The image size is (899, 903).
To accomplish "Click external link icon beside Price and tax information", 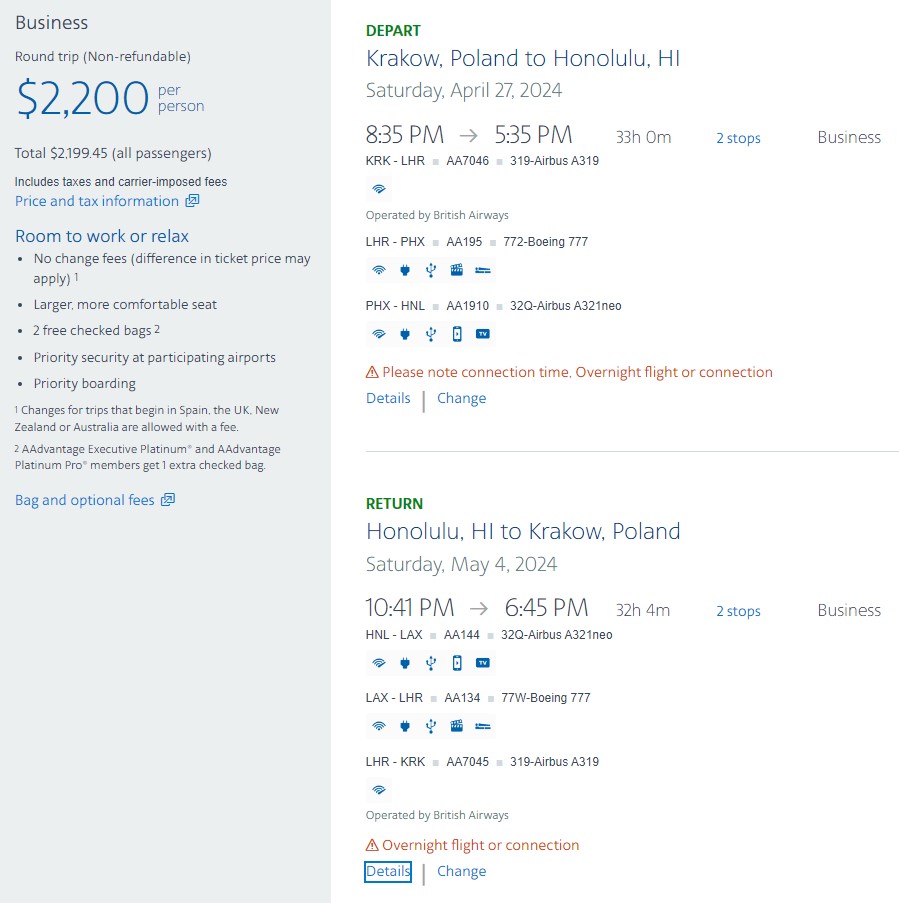I will pos(192,200).
